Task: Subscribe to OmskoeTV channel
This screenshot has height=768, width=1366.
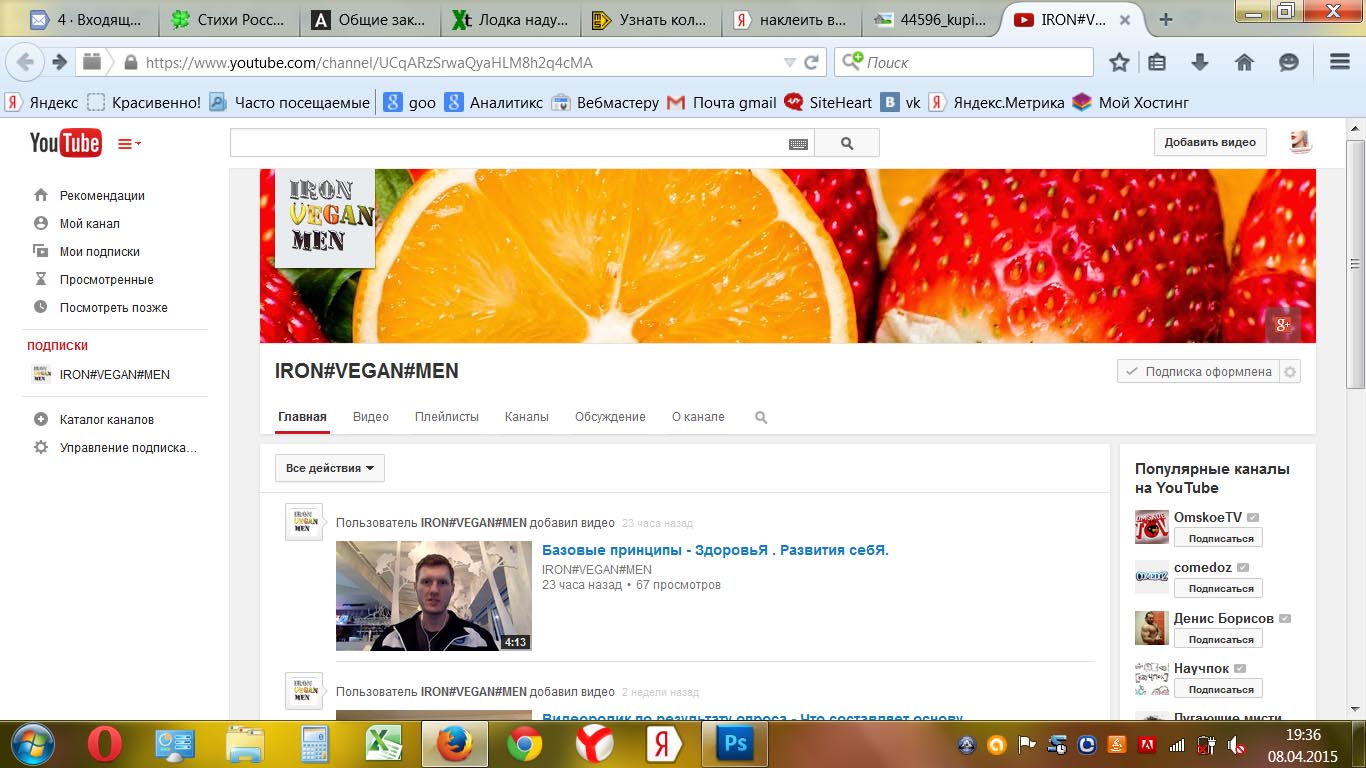Action: (1218, 538)
